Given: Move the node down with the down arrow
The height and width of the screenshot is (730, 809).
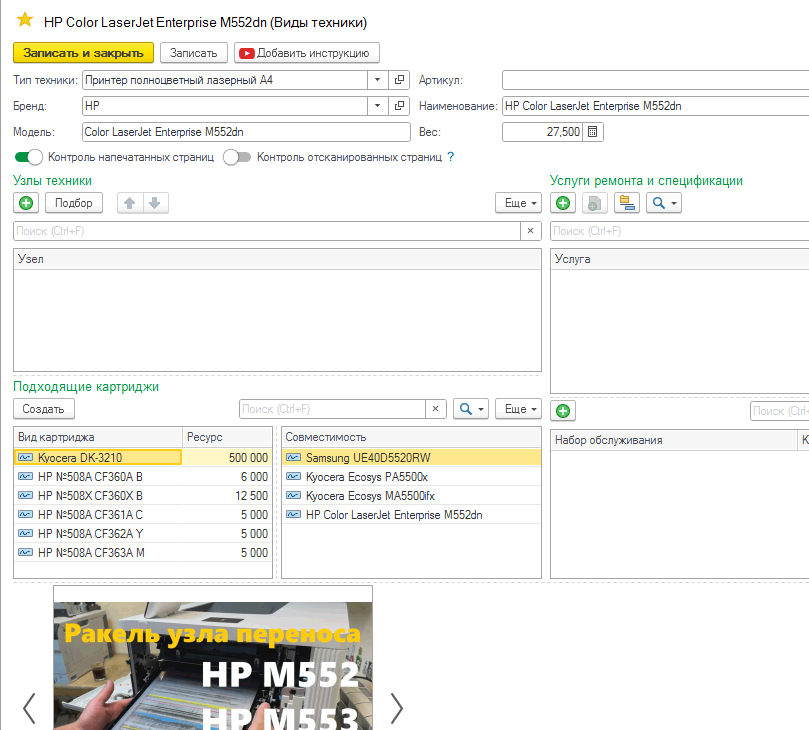Looking at the screenshot, I should coord(155,203).
